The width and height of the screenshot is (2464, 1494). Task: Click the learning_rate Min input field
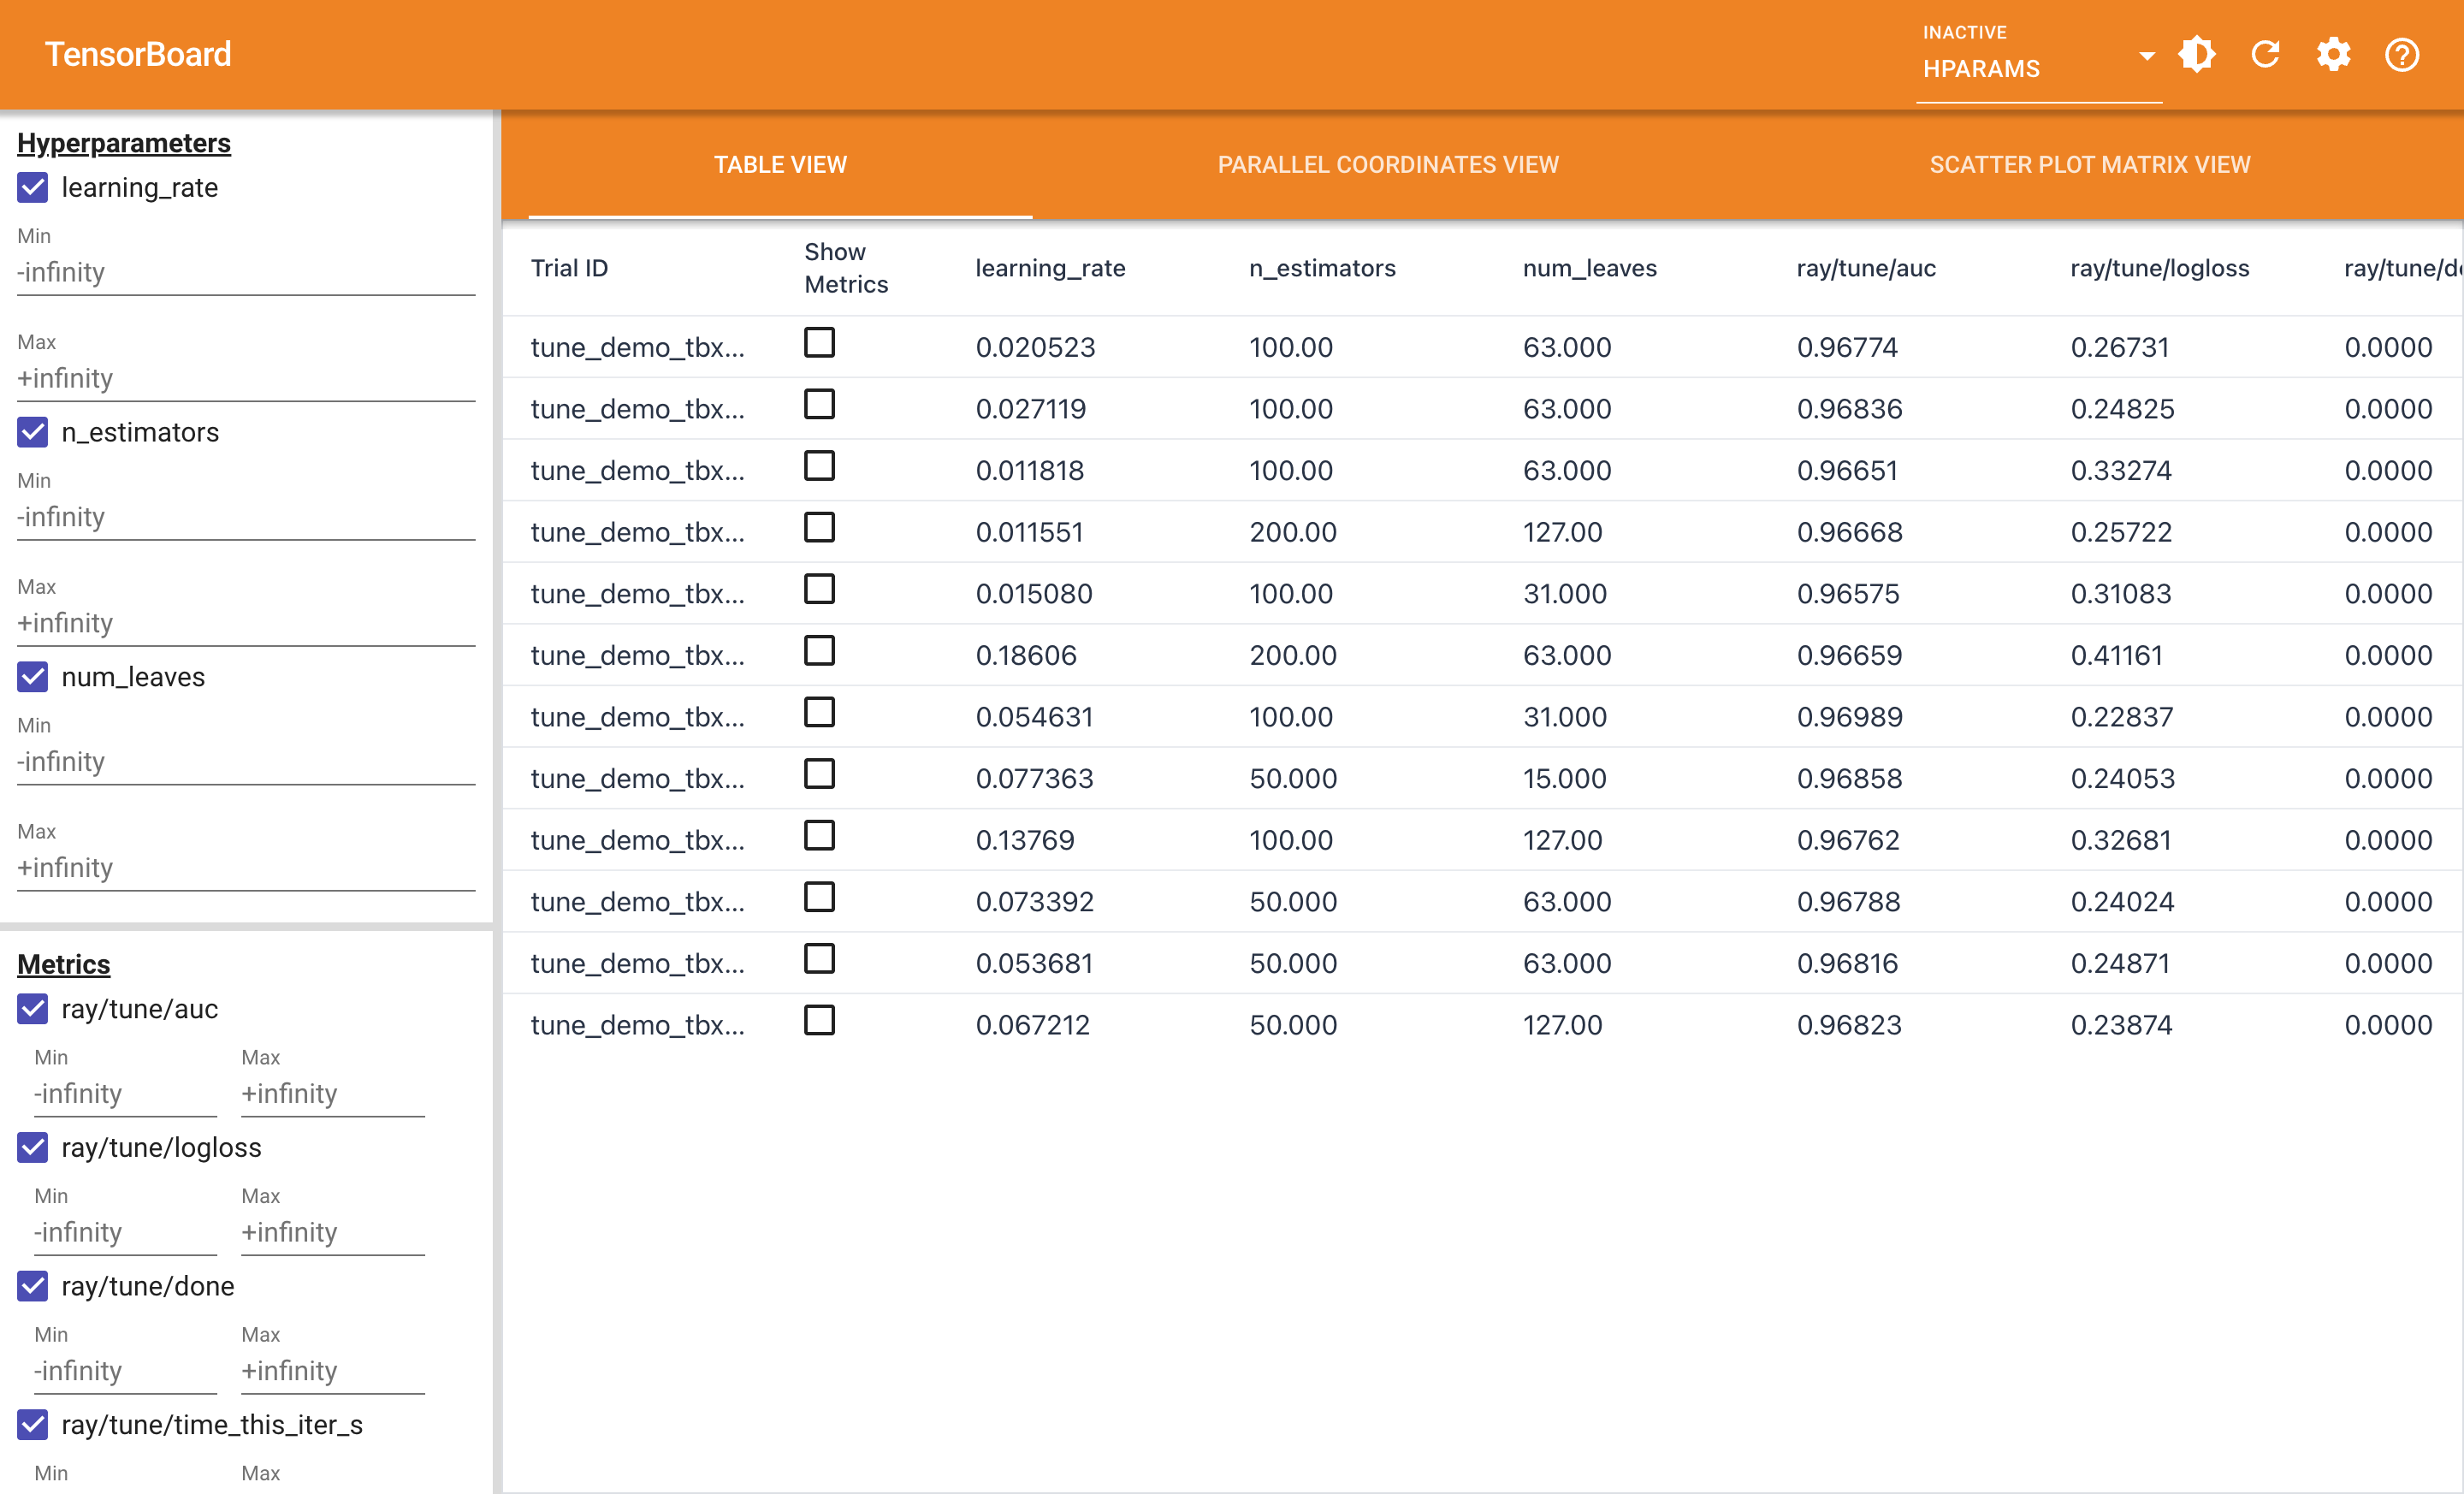(x=246, y=272)
